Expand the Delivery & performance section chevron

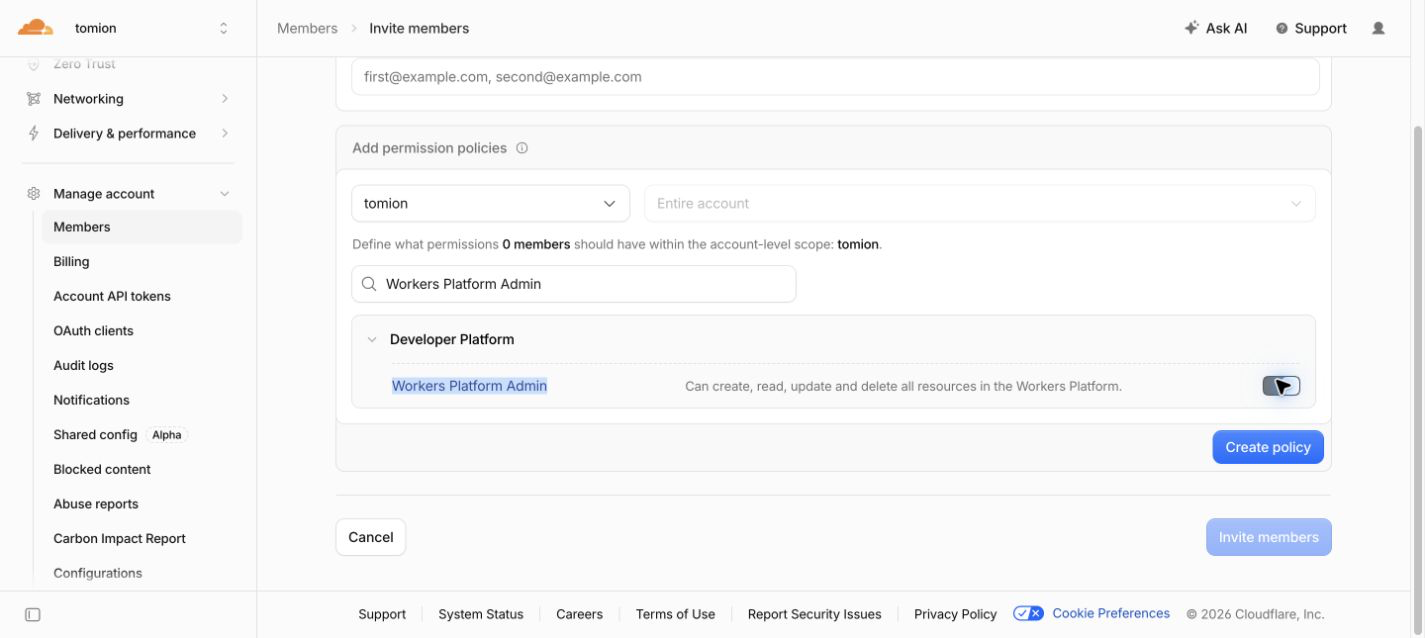(225, 133)
